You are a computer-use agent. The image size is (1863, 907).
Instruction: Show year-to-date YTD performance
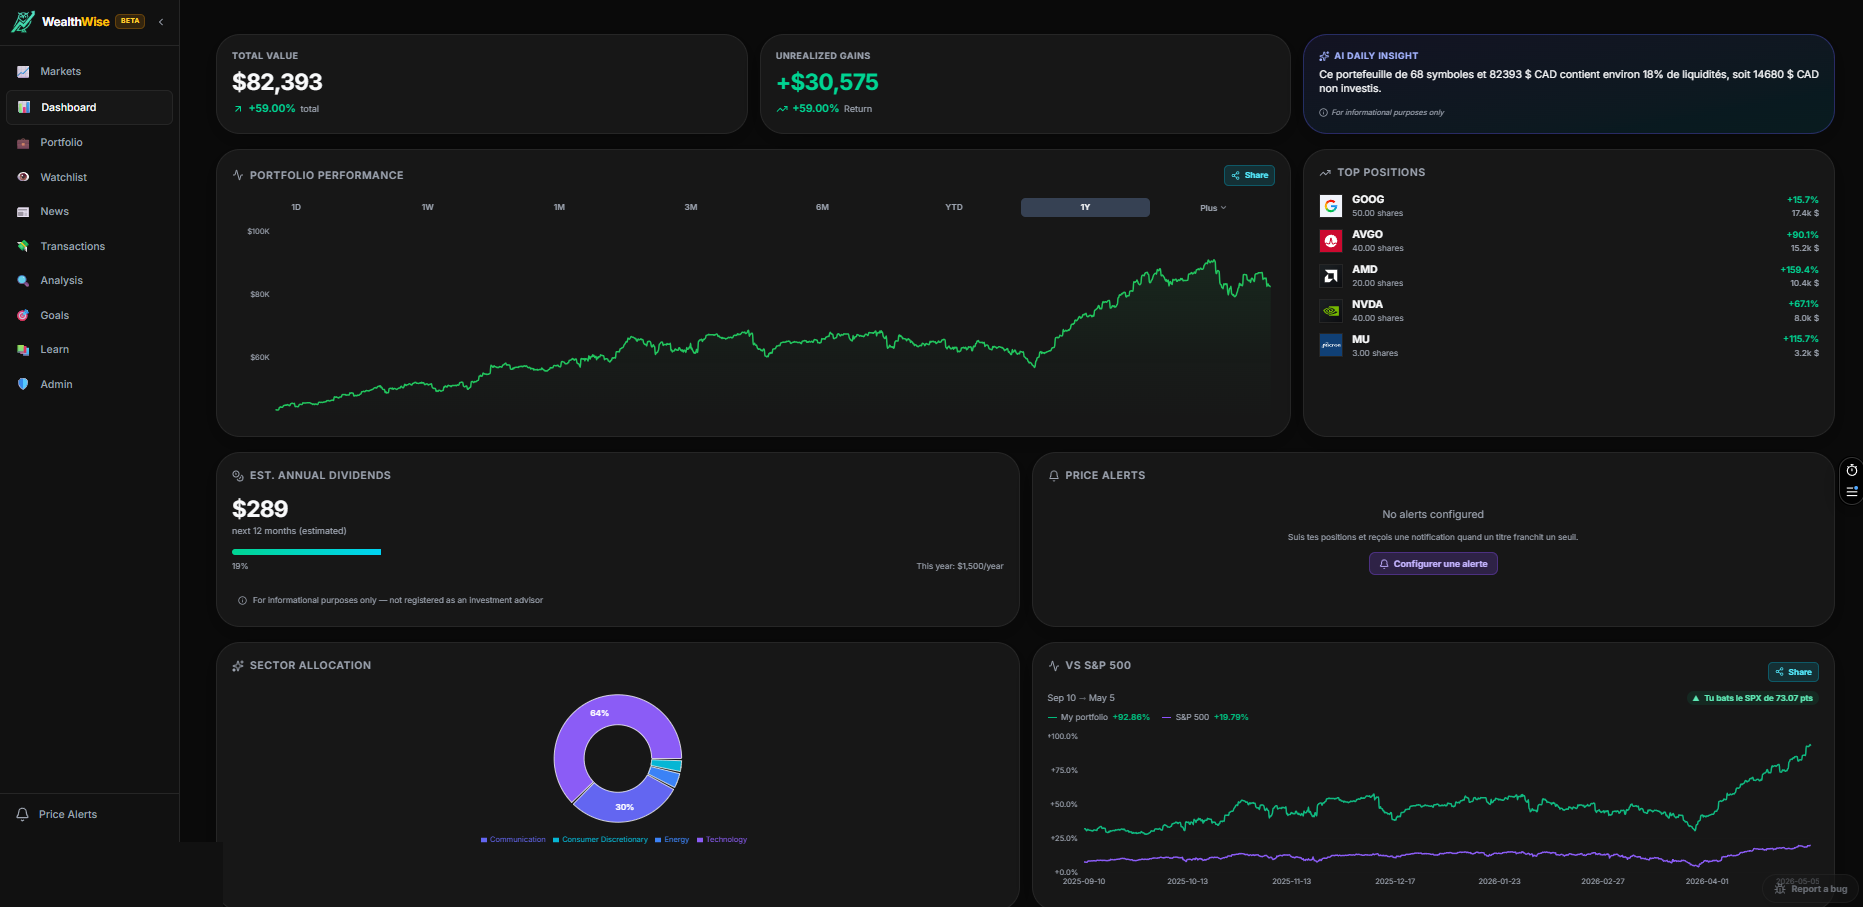(954, 208)
